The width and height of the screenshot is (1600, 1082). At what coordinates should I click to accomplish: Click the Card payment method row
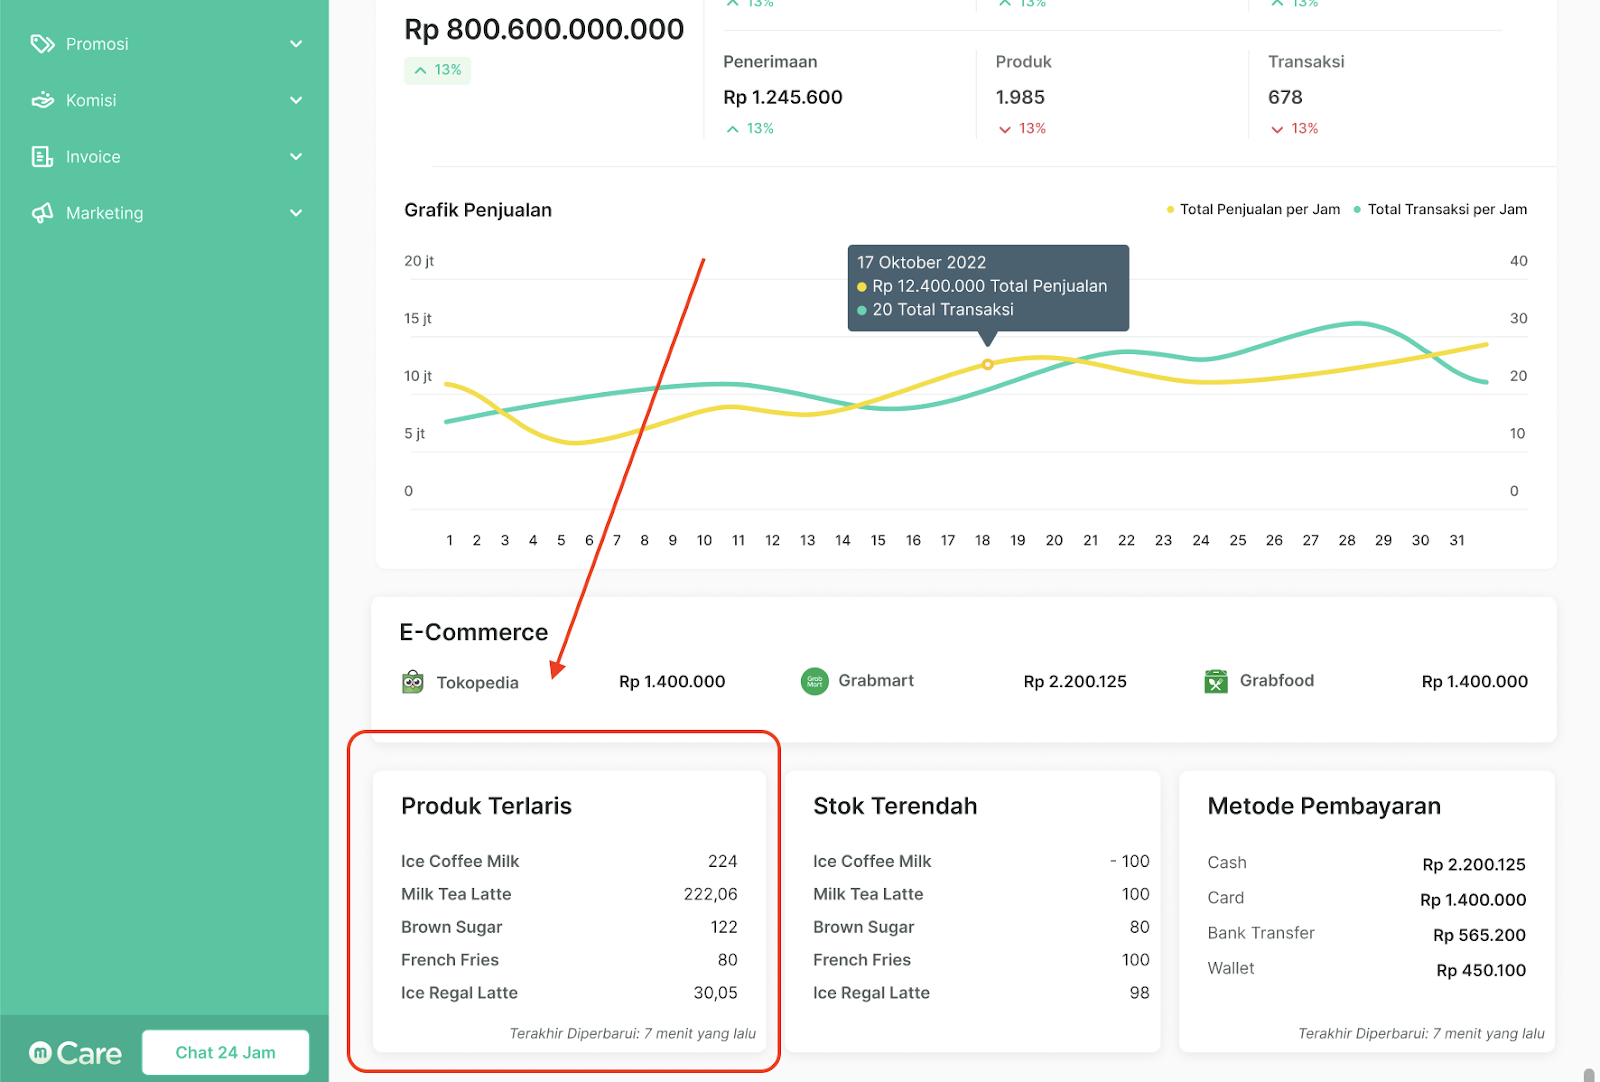click(x=1366, y=898)
